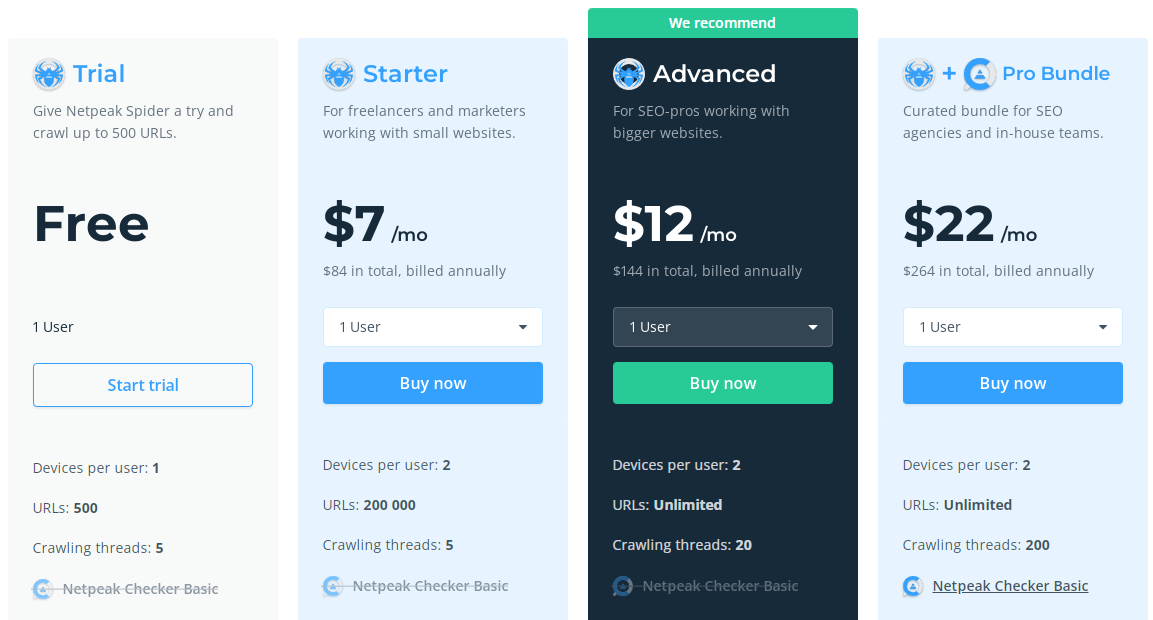Click the Advanced plan spider icon
1153x620 pixels.
tap(629, 74)
